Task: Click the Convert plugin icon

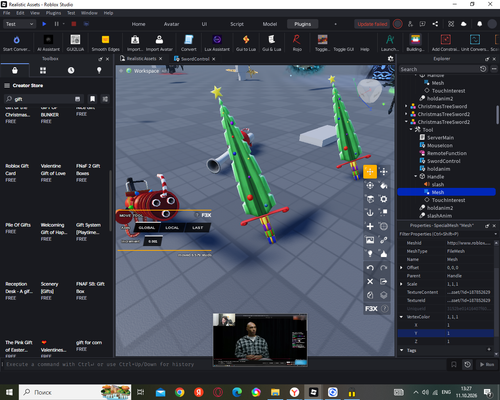Action: coord(189,43)
